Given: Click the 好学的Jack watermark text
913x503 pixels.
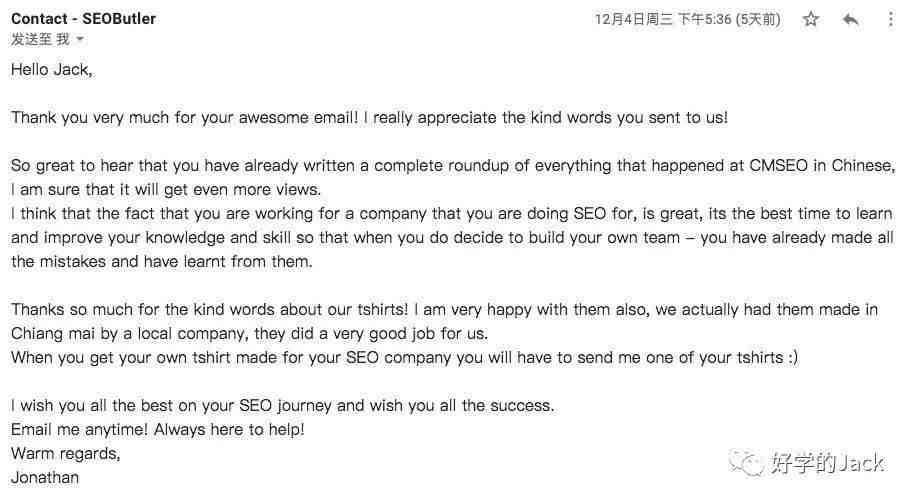Looking at the screenshot, I should point(827,462).
